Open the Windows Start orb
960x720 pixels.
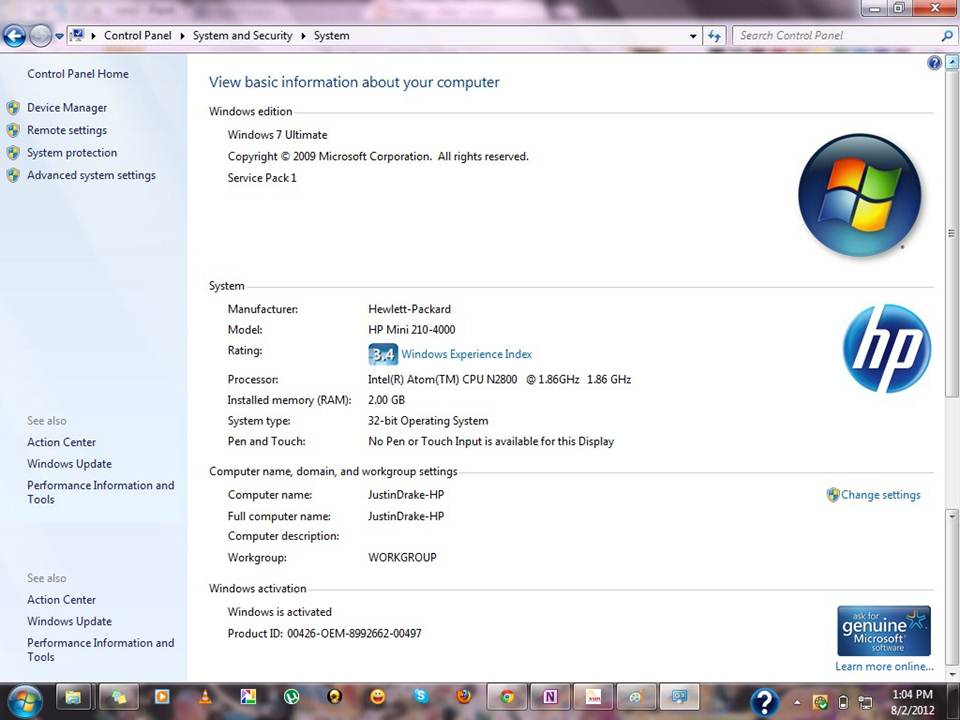24,701
